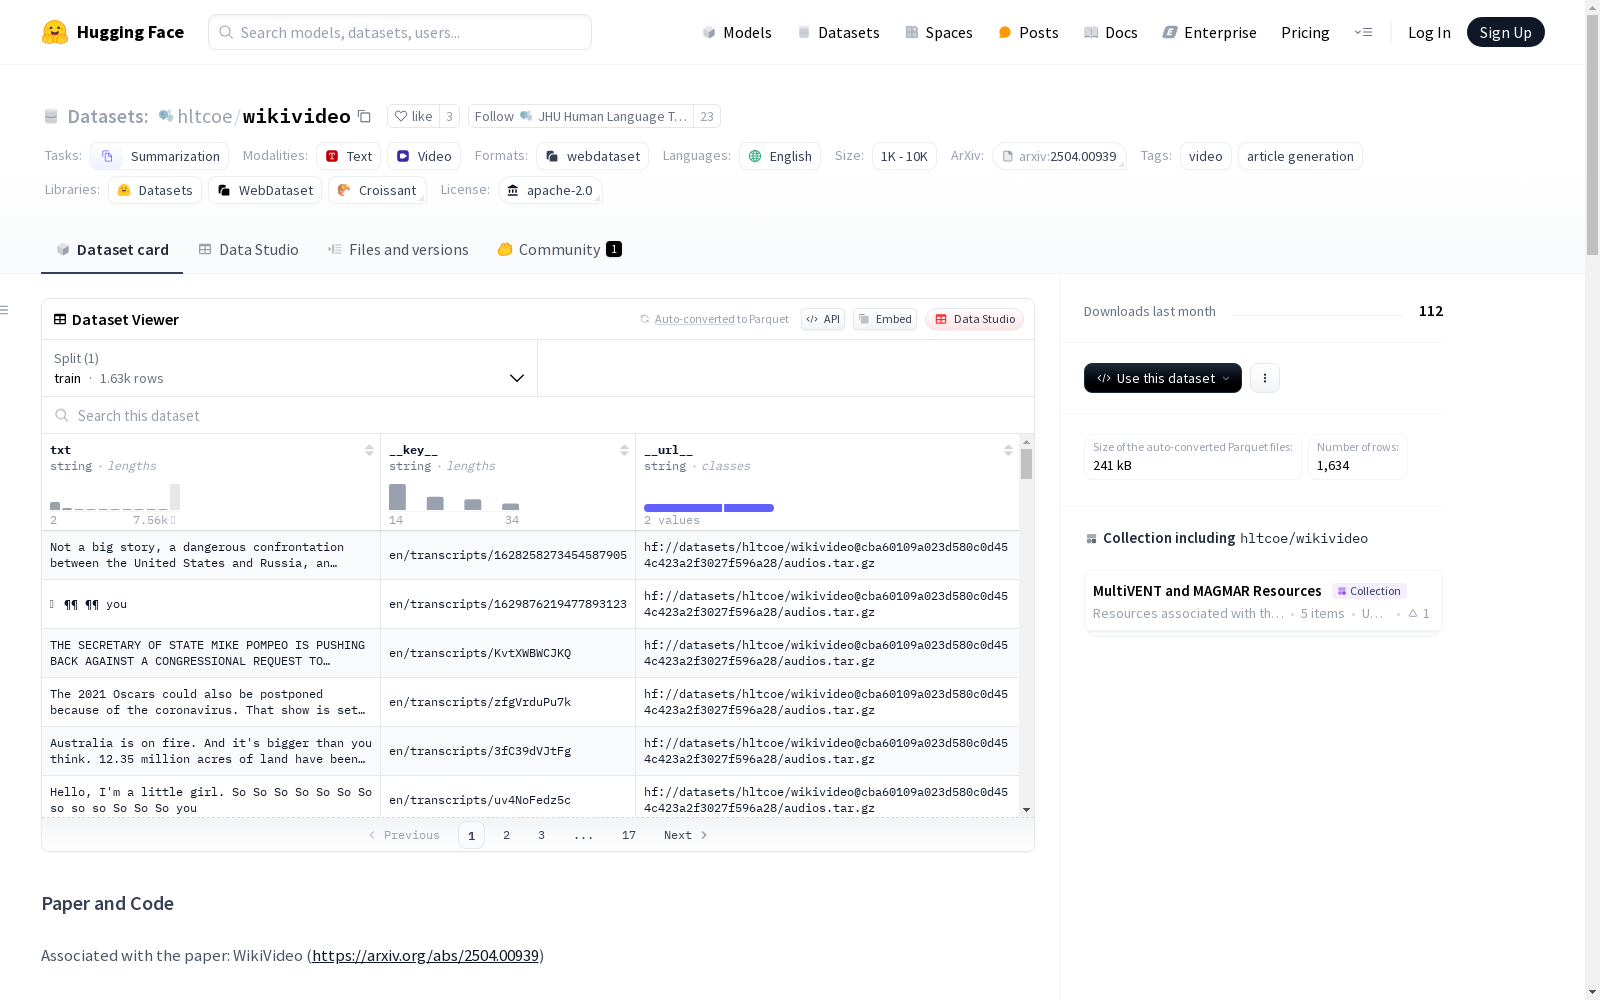
Task: Open the arxiv.org/abs/2504.00939 paper link
Action: point(425,955)
